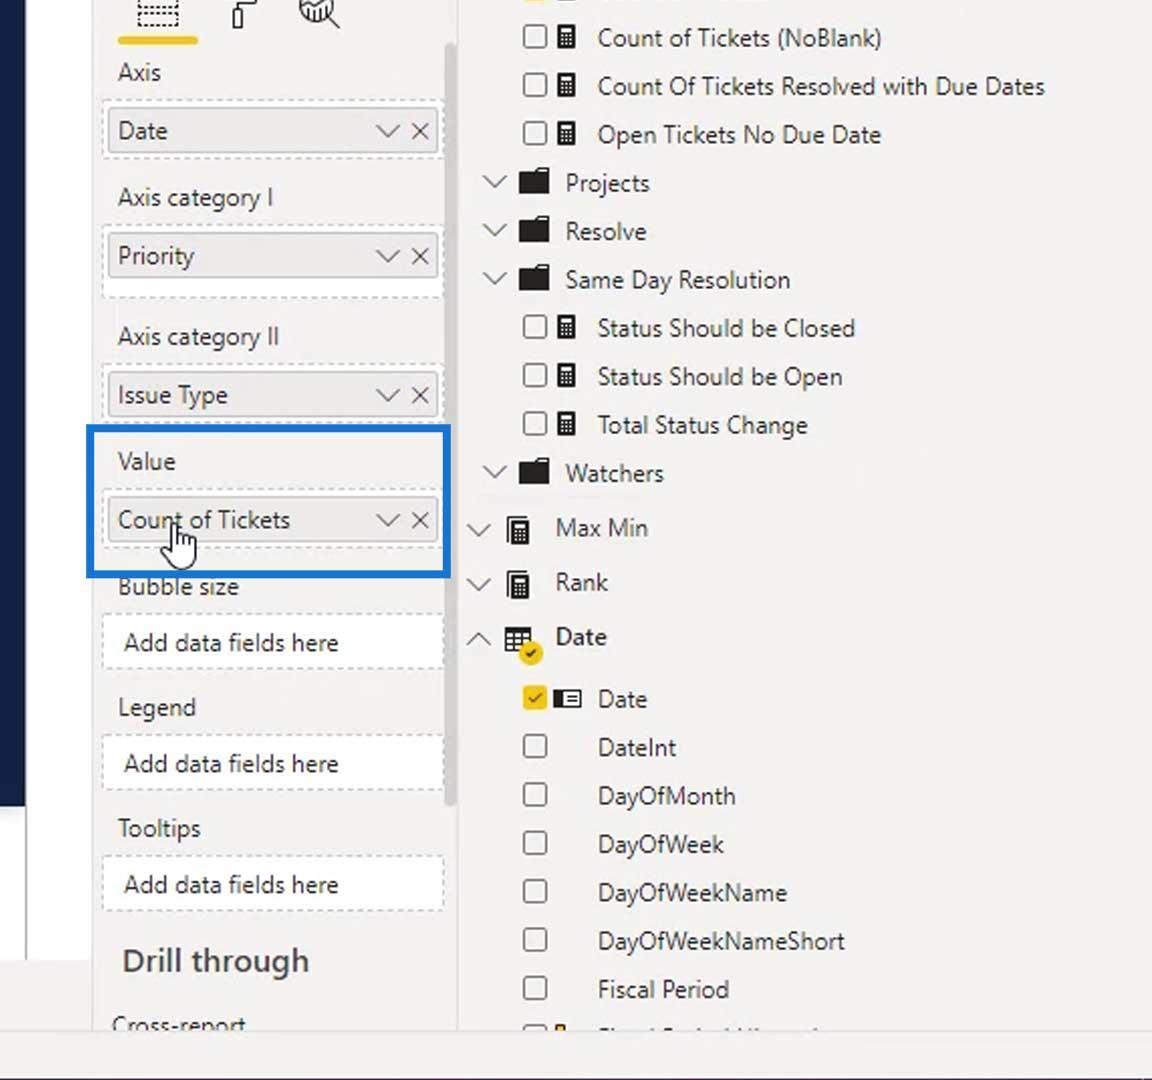Click calculator icon beside Status Should be Closed
Viewport: 1152px width, 1080px height.
(566, 327)
